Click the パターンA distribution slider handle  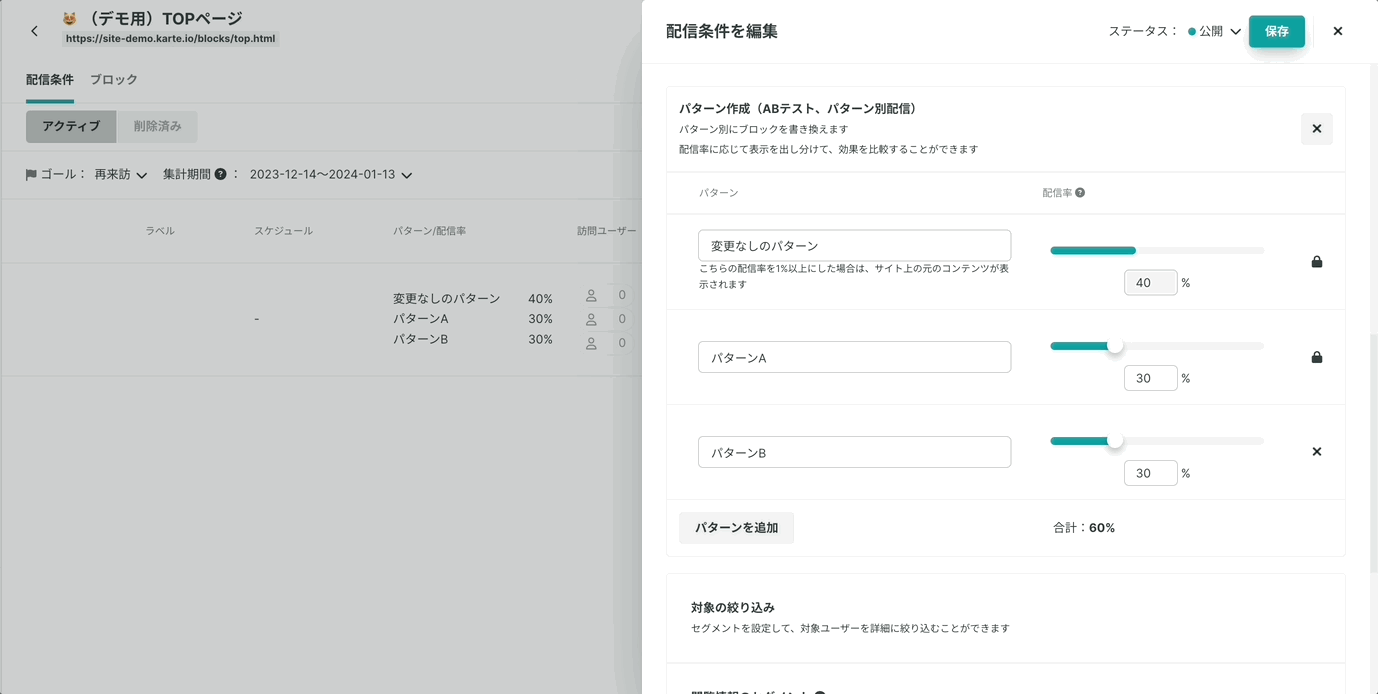(1114, 345)
